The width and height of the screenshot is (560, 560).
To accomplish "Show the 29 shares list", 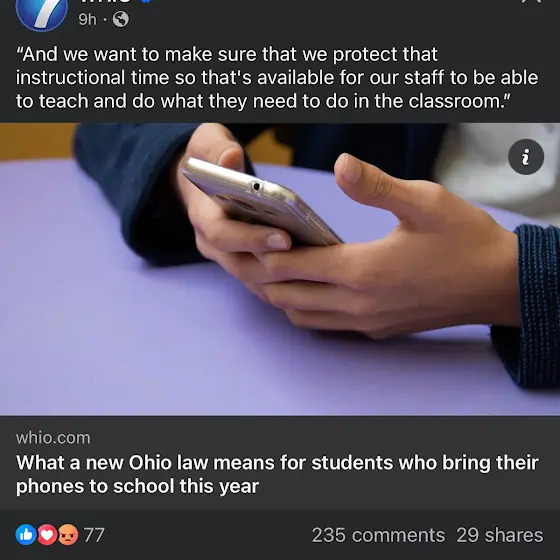I will tap(500, 535).
